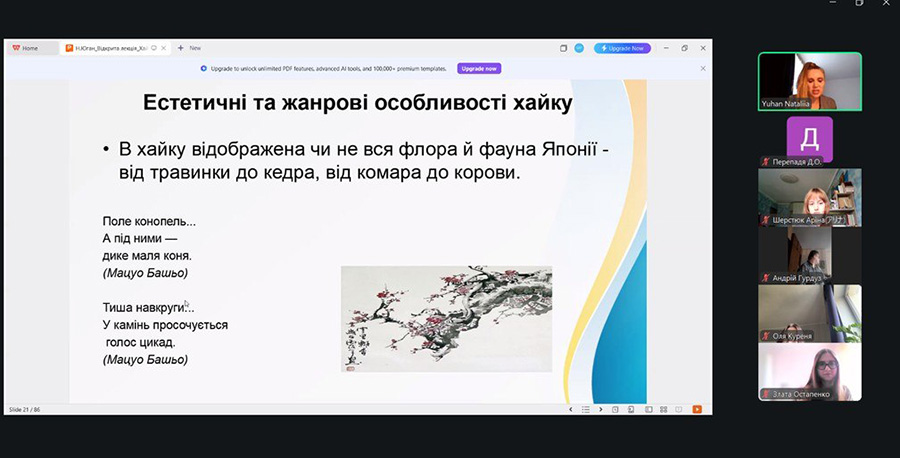This screenshot has width=900, height=458.
Task: Click muted mic icon on Андрій Гурдуз tile
Action: point(765,278)
